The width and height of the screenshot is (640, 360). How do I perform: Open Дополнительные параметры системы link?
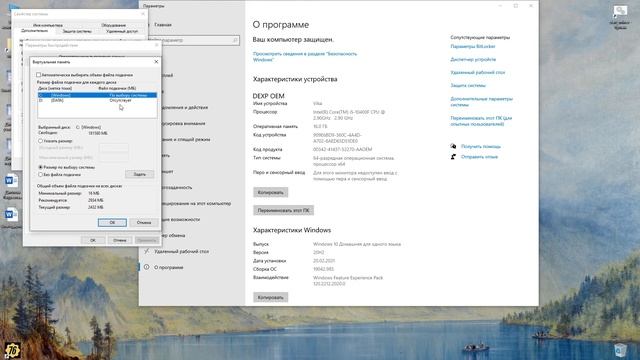pos(481,102)
